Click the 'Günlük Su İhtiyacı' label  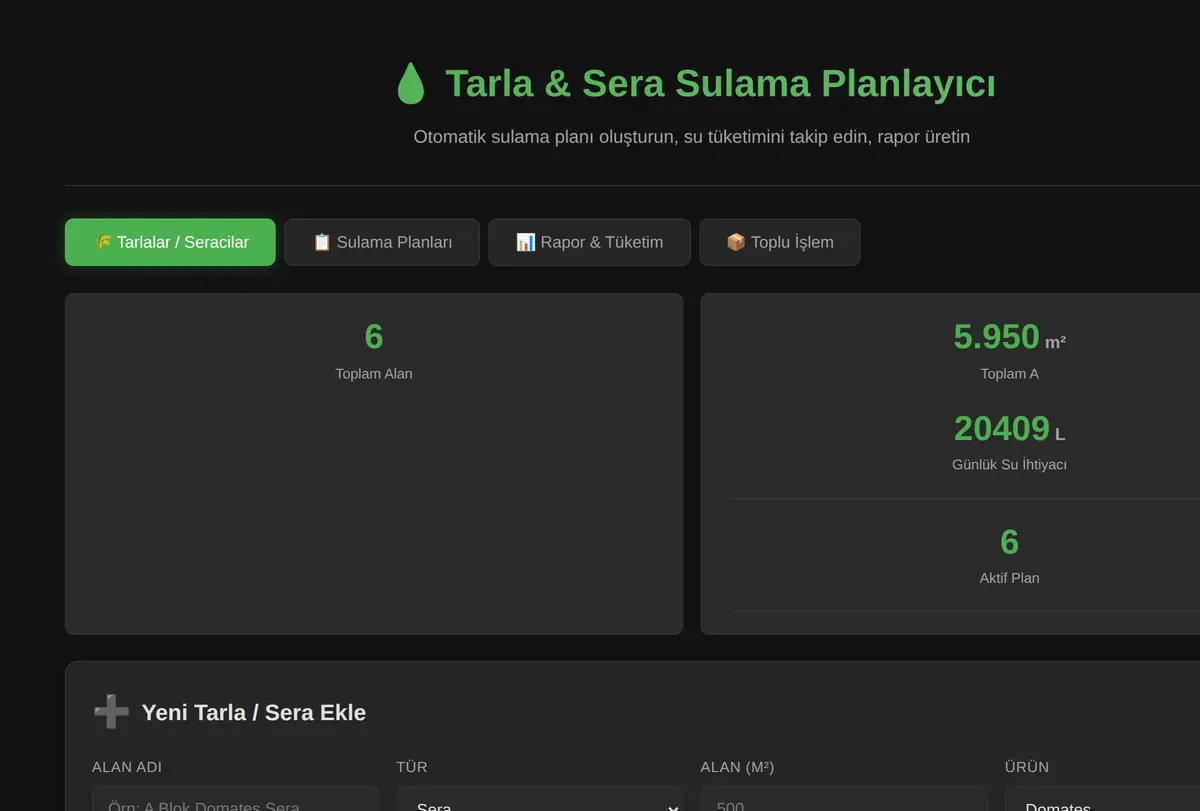1009,465
